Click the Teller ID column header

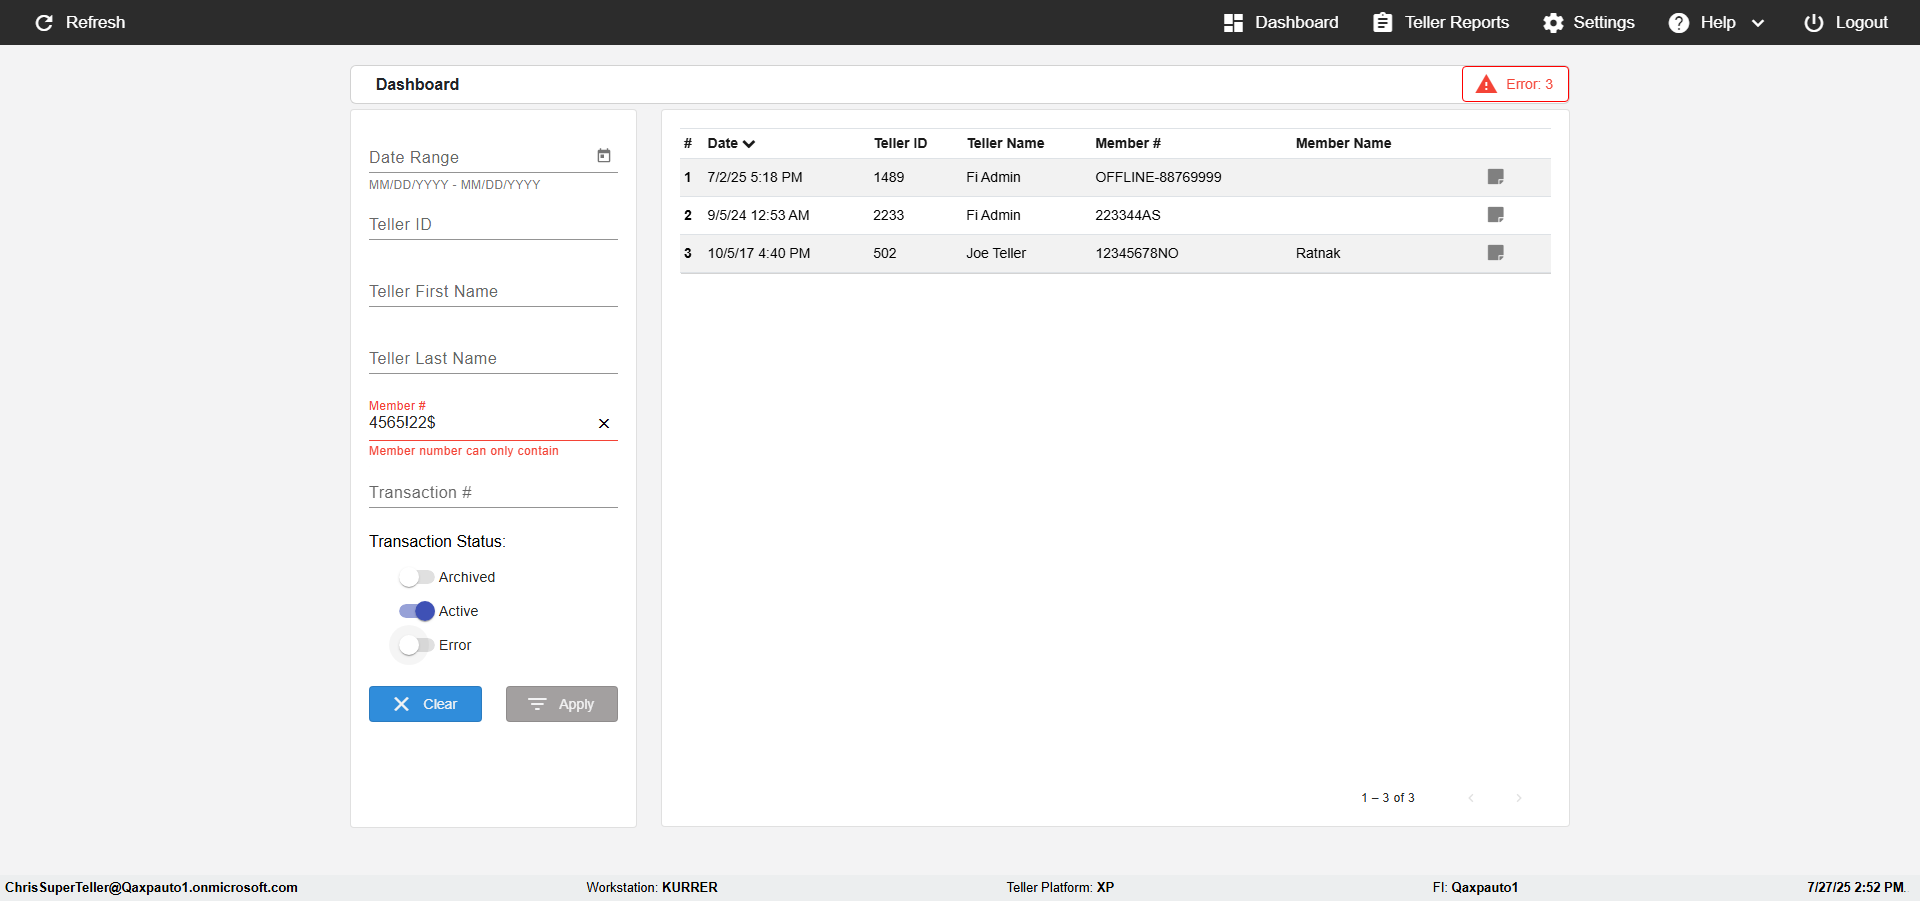(x=900, y=143)
